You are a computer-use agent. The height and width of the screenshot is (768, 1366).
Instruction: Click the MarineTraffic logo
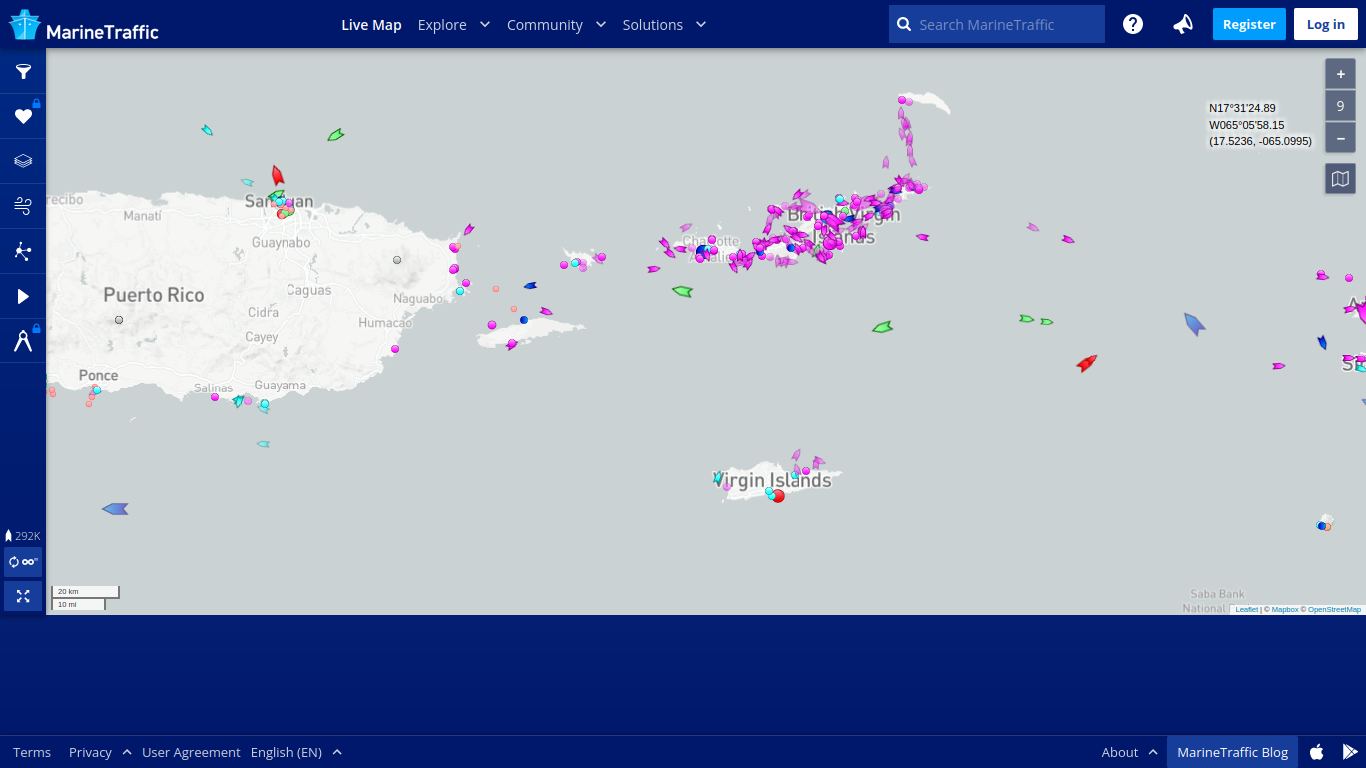pyautogui.click(x=84, y=25)
